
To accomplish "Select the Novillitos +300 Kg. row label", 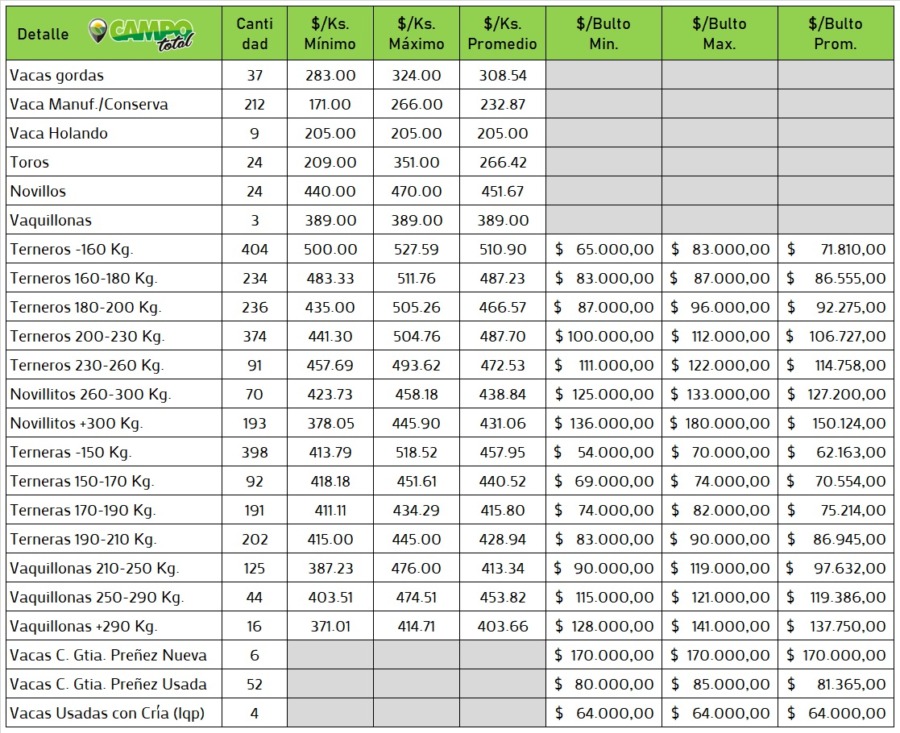I will pos(77,423).
